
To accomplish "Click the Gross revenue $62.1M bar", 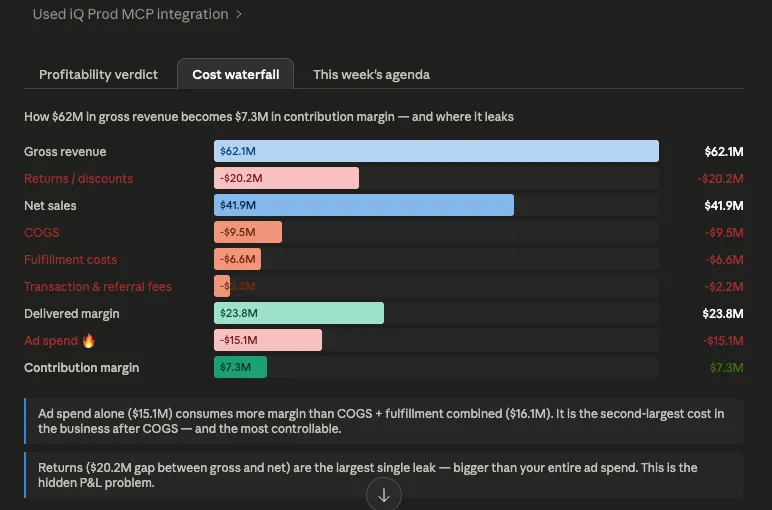I will tap(436, 151).
